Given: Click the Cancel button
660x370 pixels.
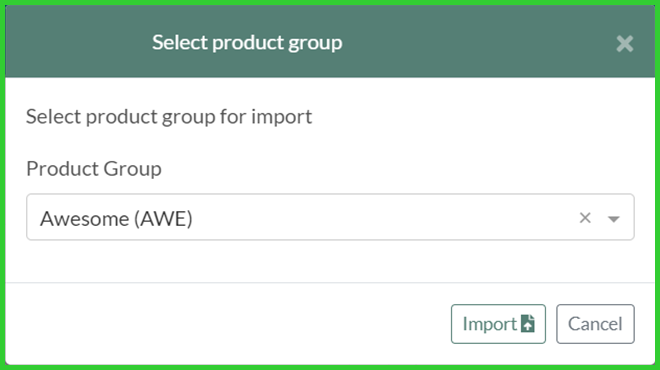Looking at the screenshot, I should (x=595, y=324).
